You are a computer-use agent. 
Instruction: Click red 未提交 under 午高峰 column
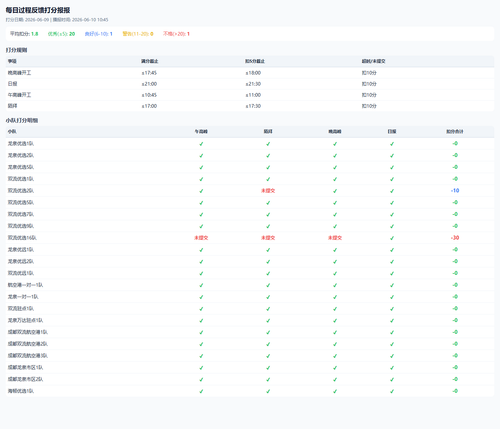[x=201, y=238]
